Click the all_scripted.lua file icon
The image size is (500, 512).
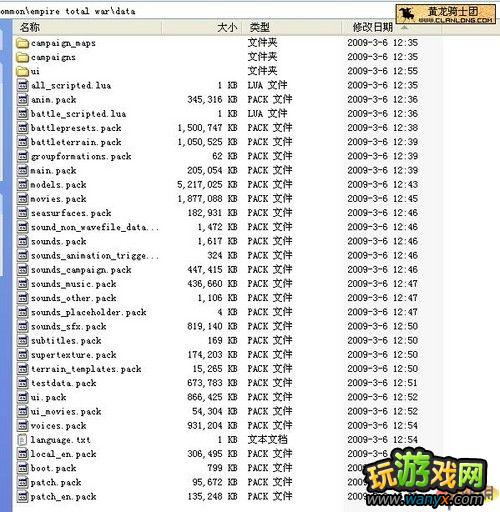pyautogui.click(x=23, y=86)
